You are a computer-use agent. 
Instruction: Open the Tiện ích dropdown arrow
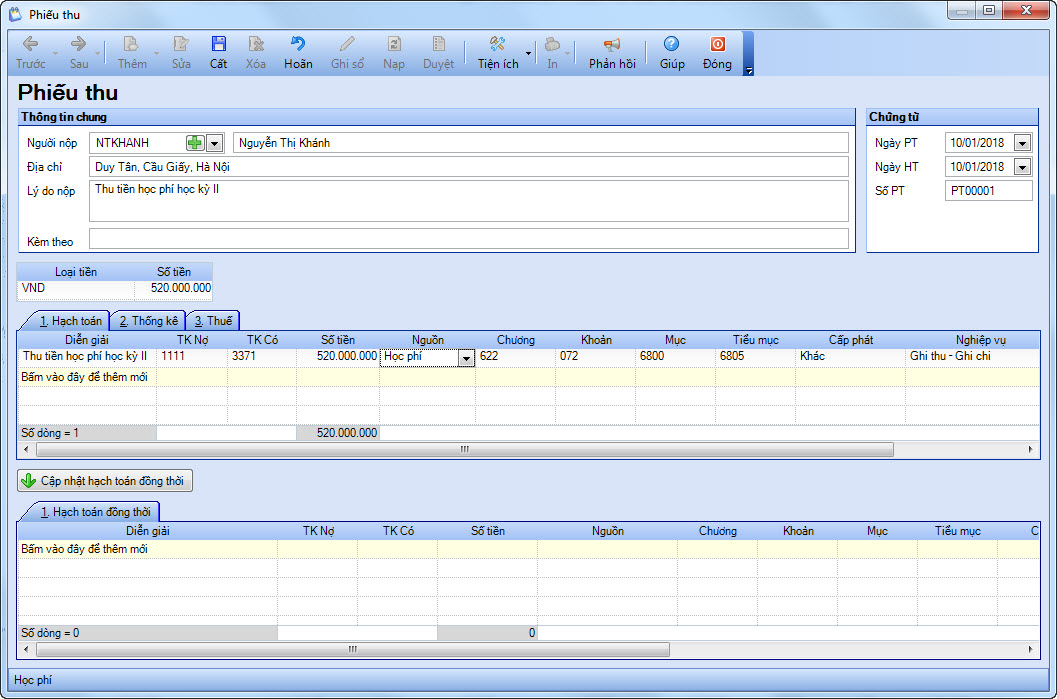tap(528, 53)
